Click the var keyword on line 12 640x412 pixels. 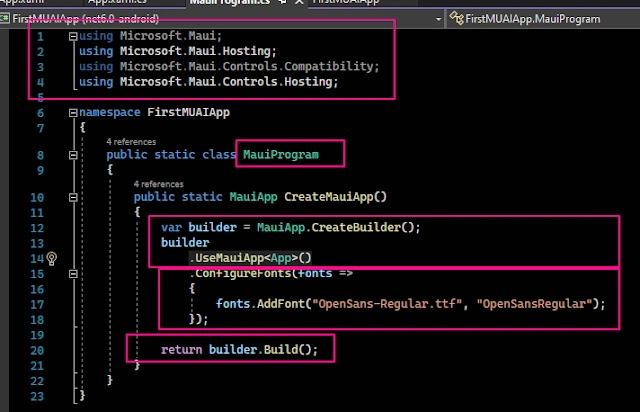point(171,227)
